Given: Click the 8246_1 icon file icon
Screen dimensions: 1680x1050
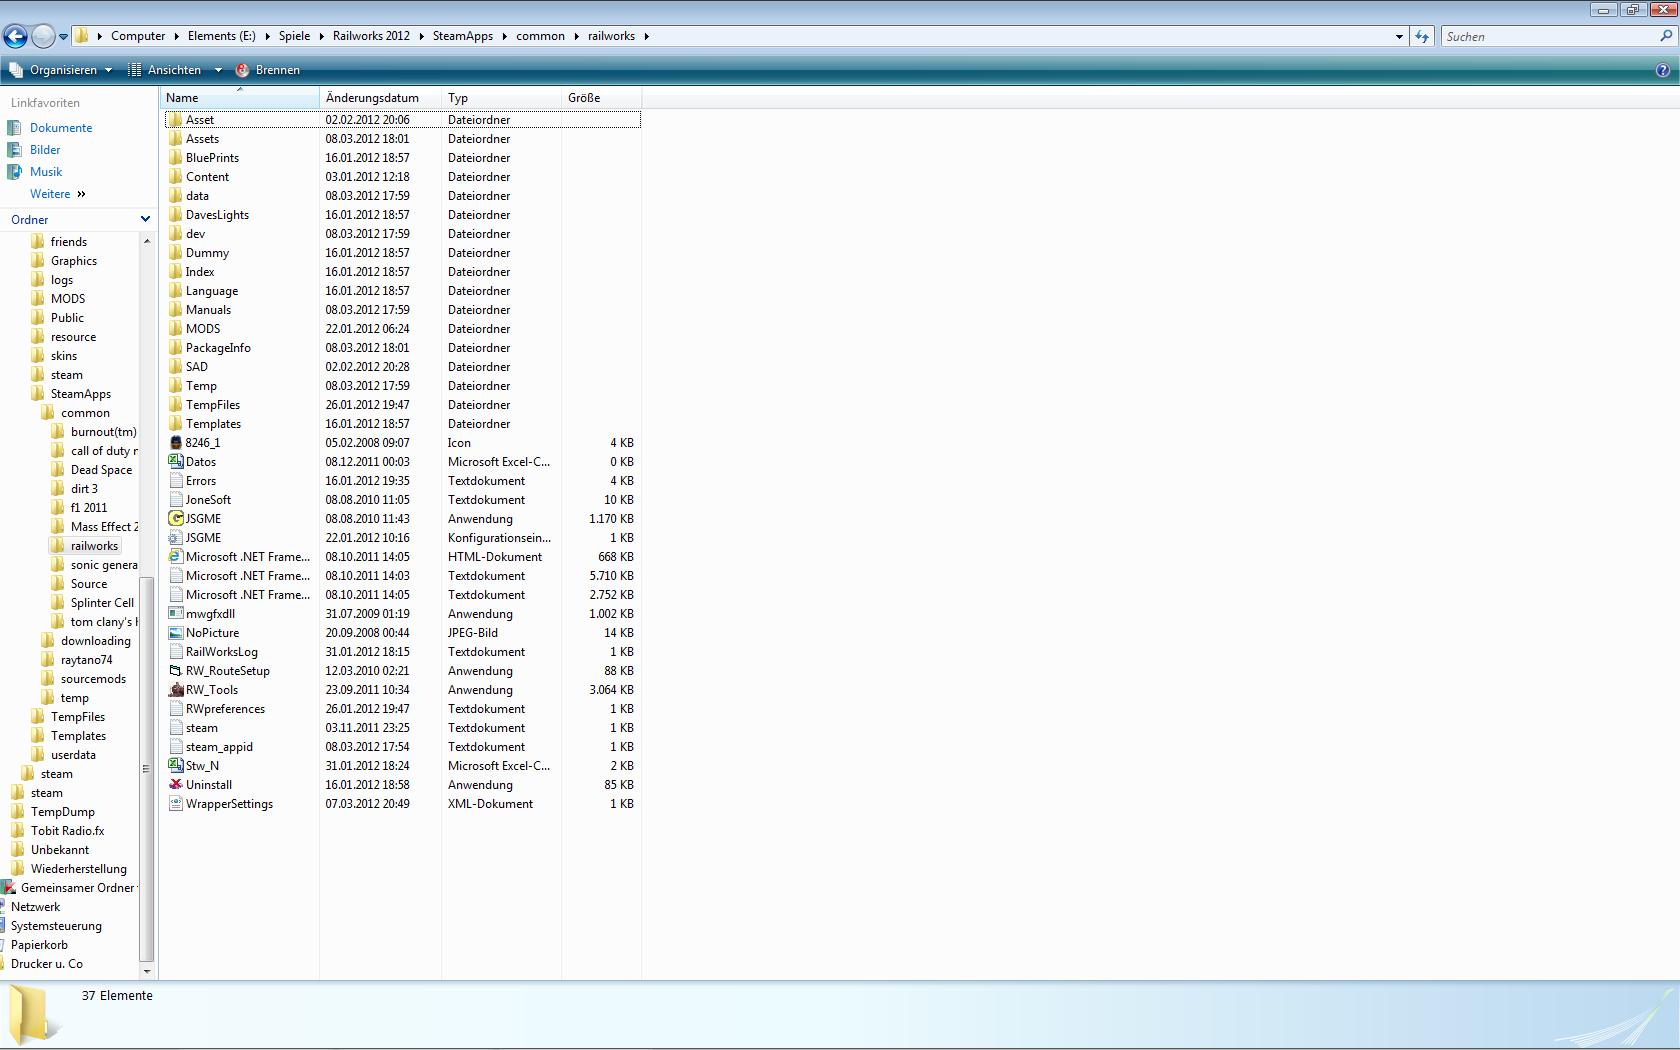Looking at the screenshot, I should click(x=176, y=443).
